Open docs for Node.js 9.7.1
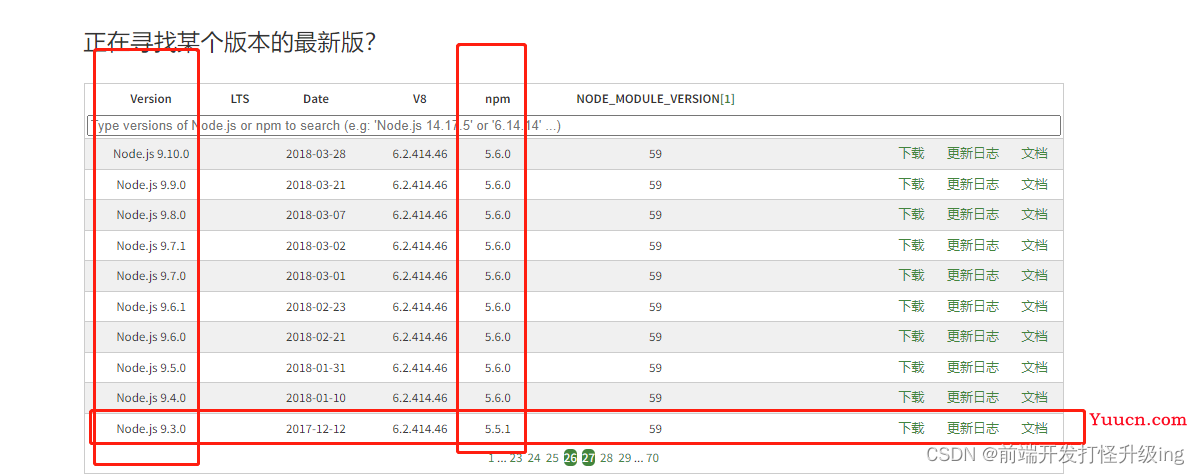The image size is (1199, 474). coord(1035,245)
